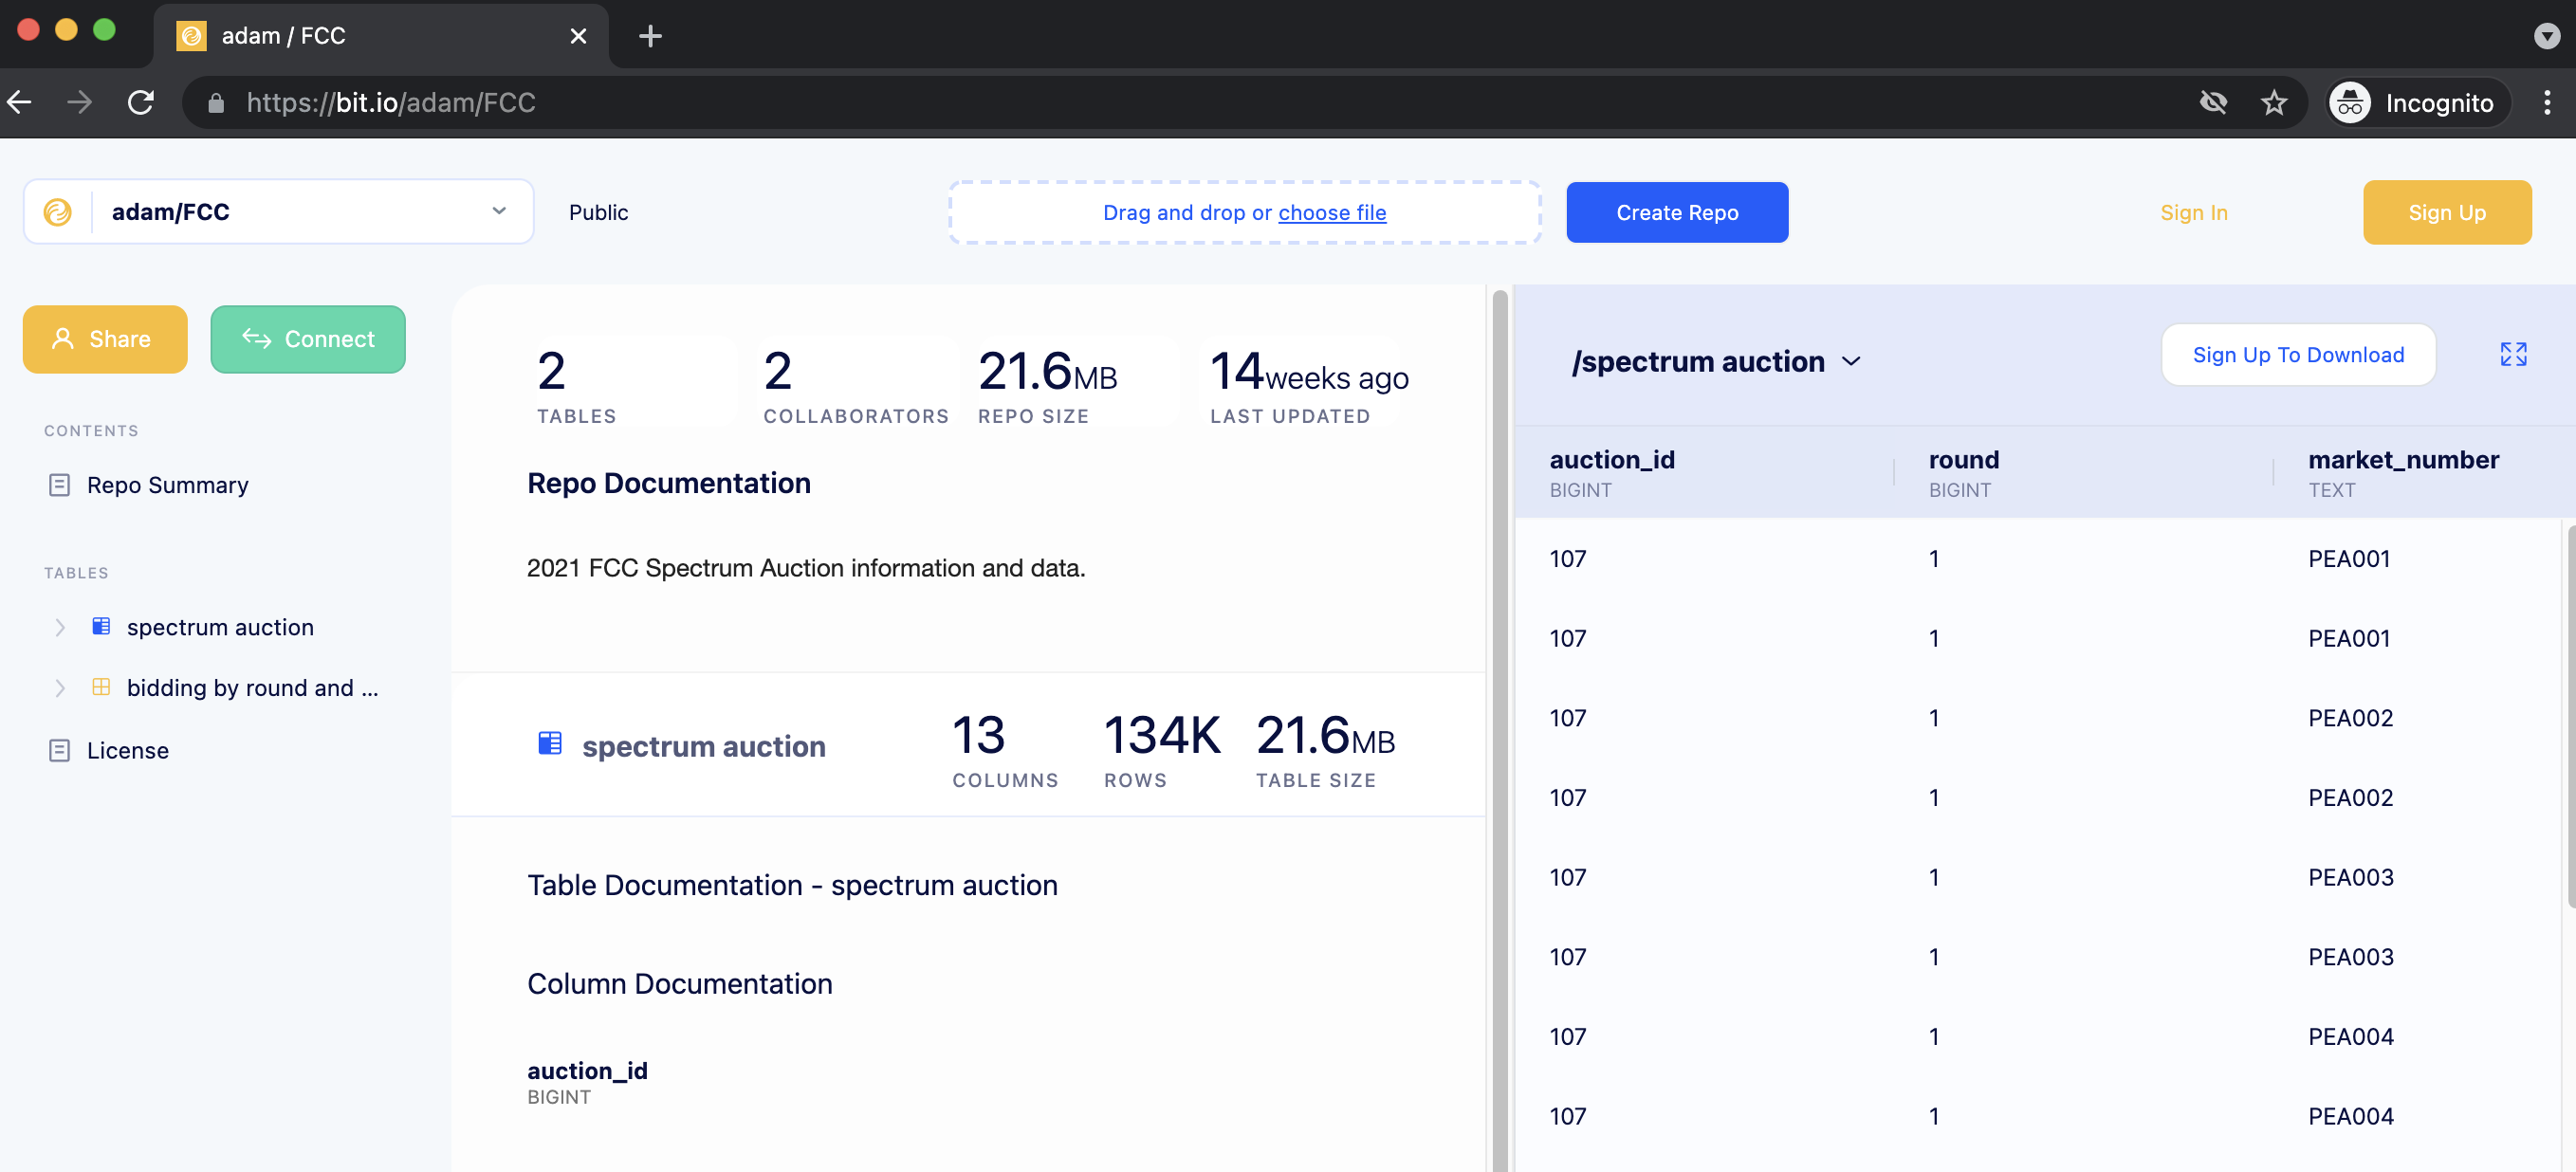Screen dimensions: 2576x1172
Task: Click the spectrum auction table icon in sidebar
Action: click(101, 627)
